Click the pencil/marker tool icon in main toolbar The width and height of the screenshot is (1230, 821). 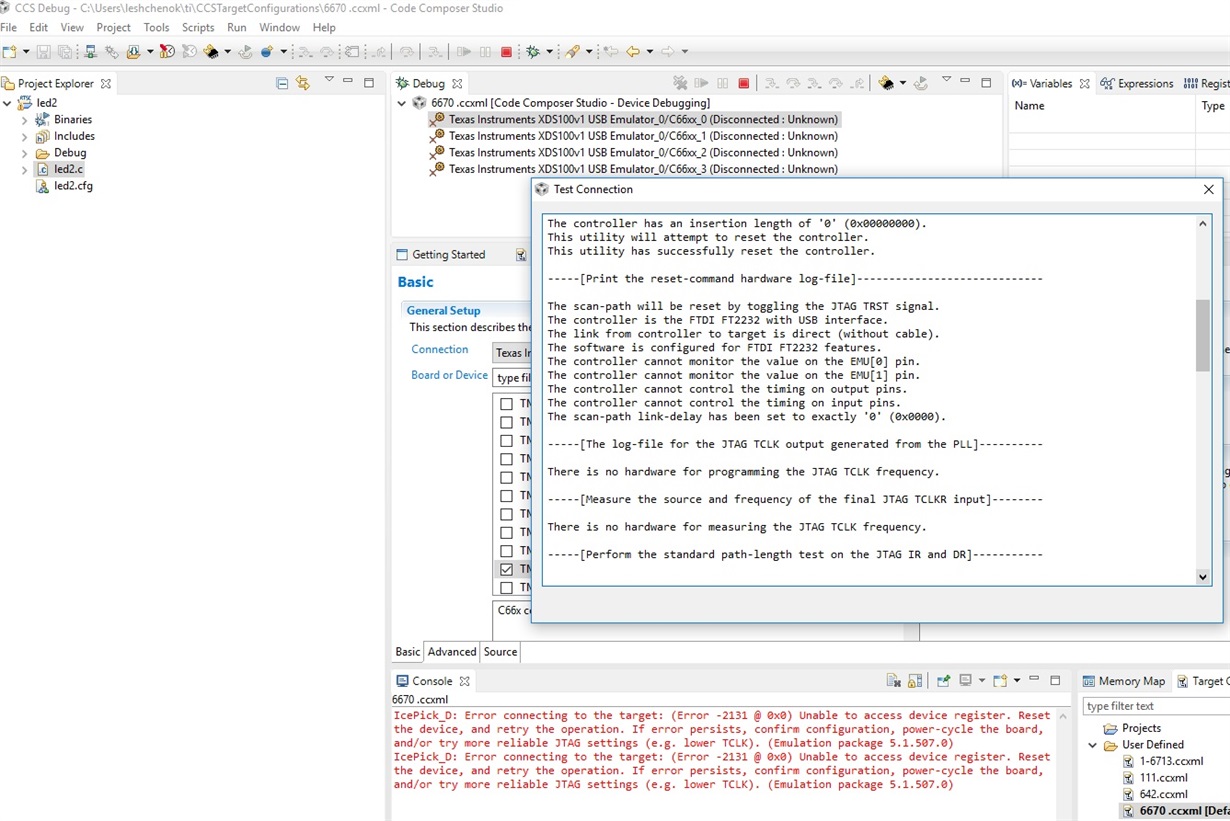572,51
